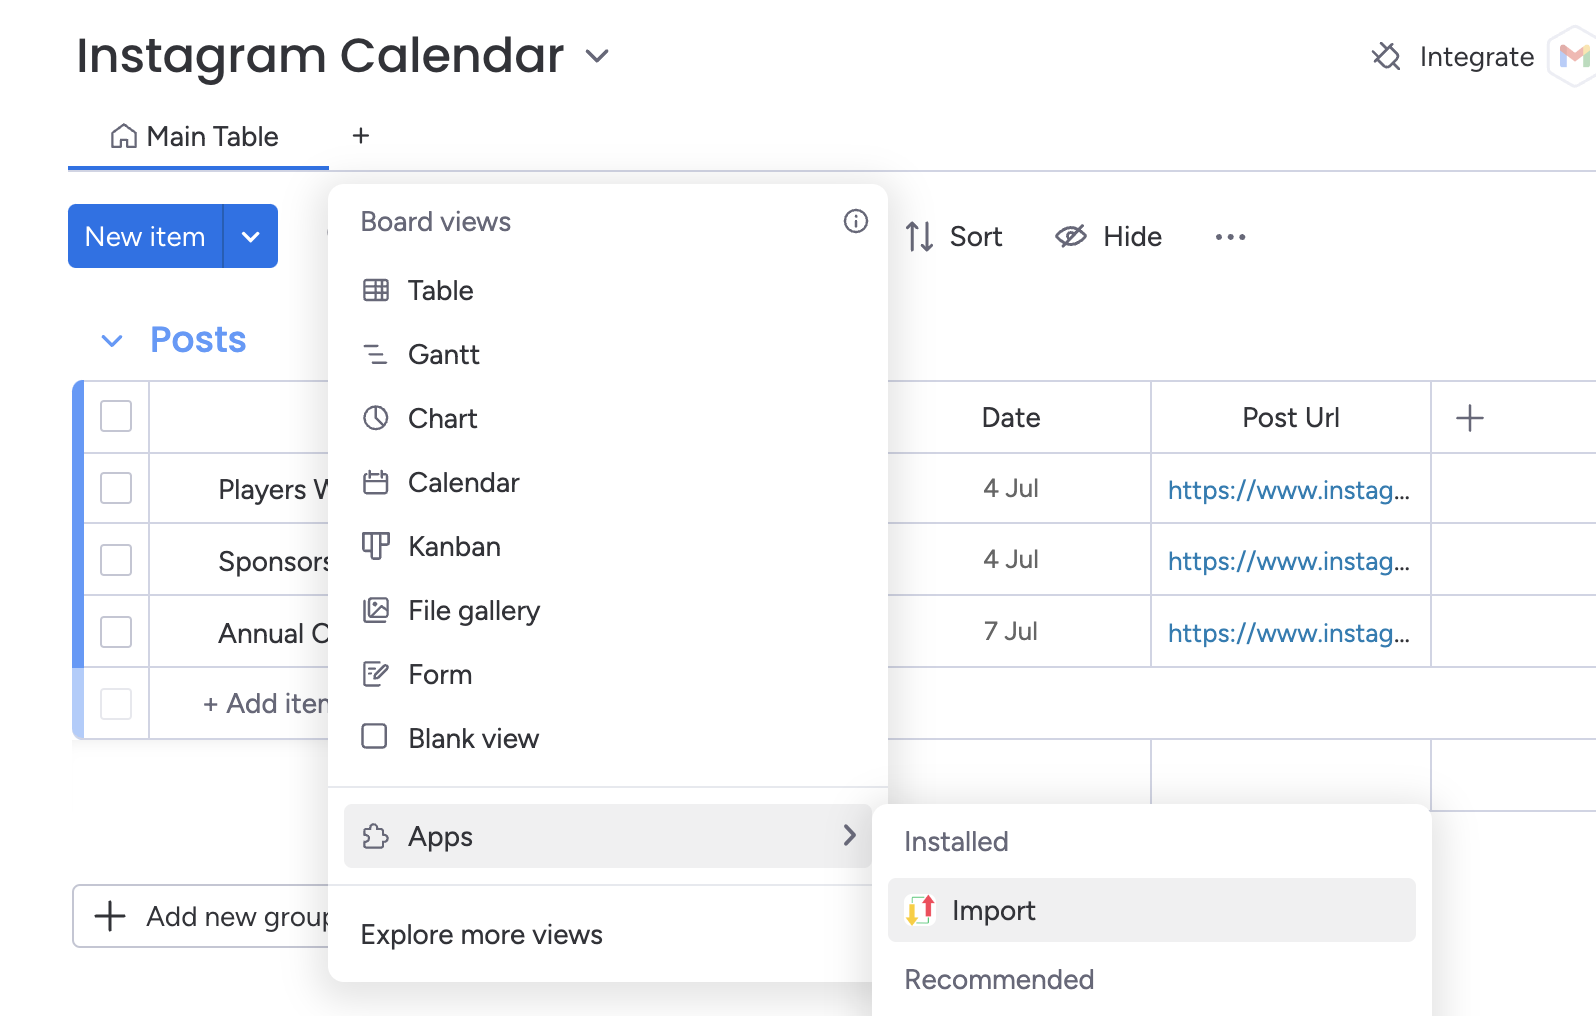
Task: Open the Instagram Calendar title dropdown
Action: (x=597, y=56)
